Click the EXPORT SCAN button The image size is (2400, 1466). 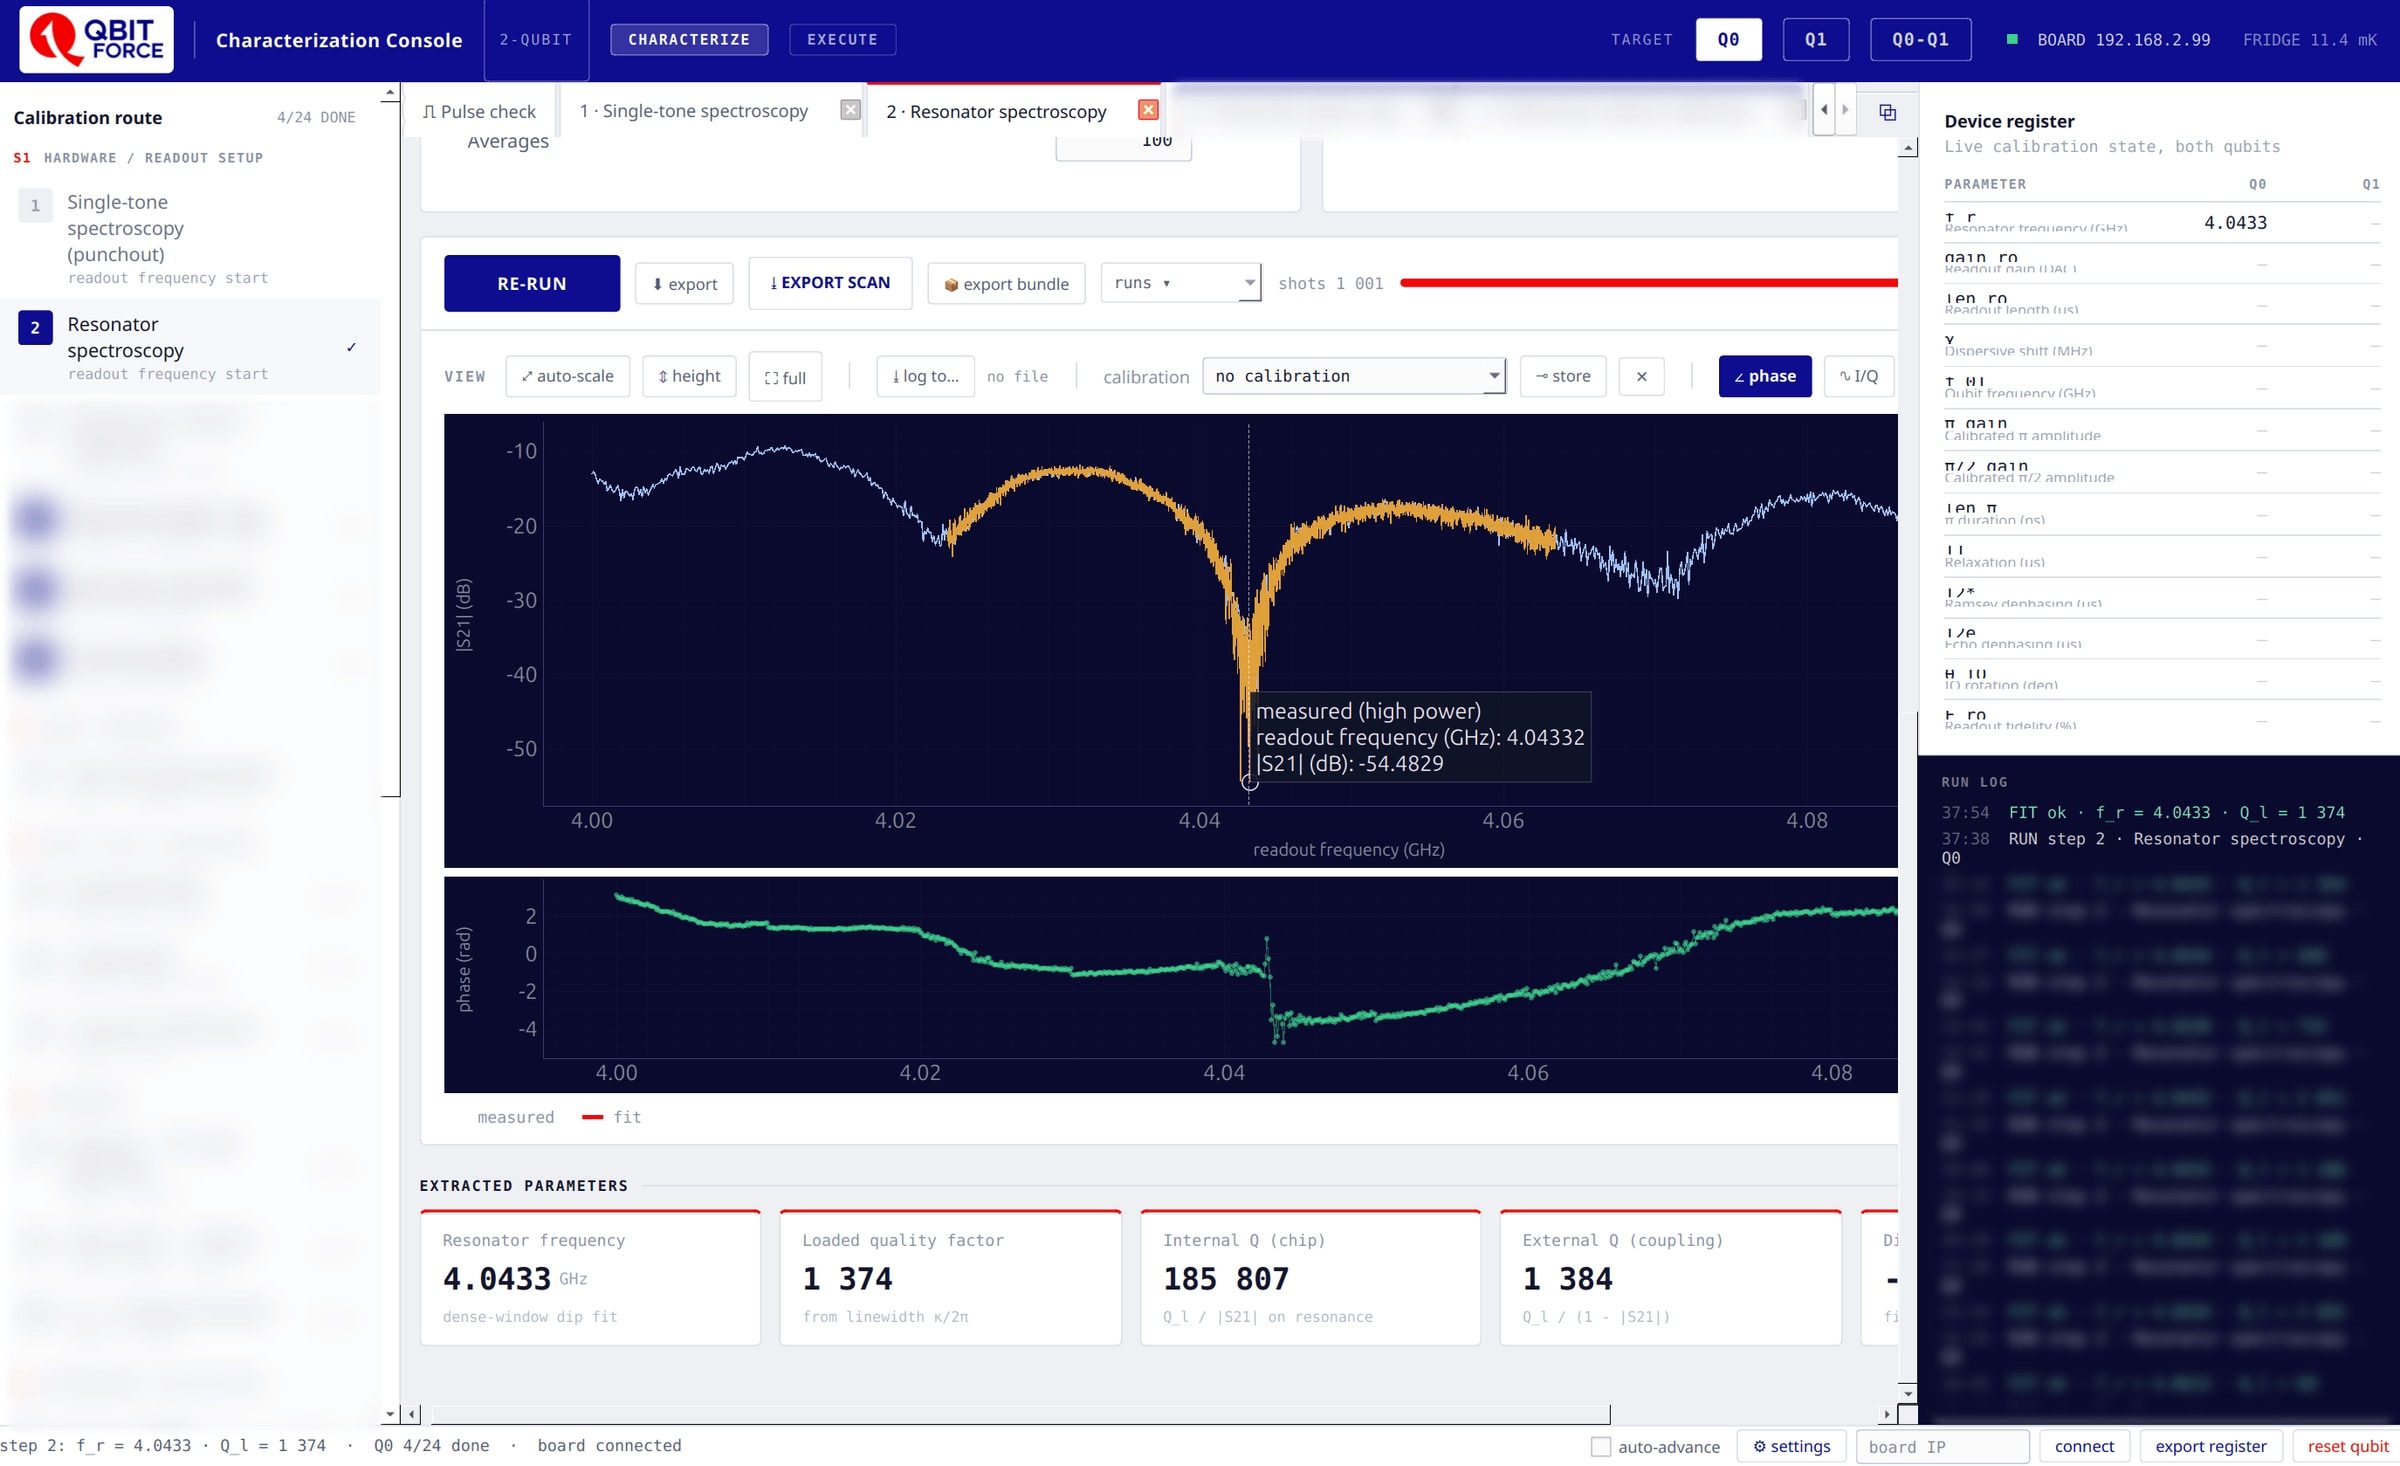830,283
